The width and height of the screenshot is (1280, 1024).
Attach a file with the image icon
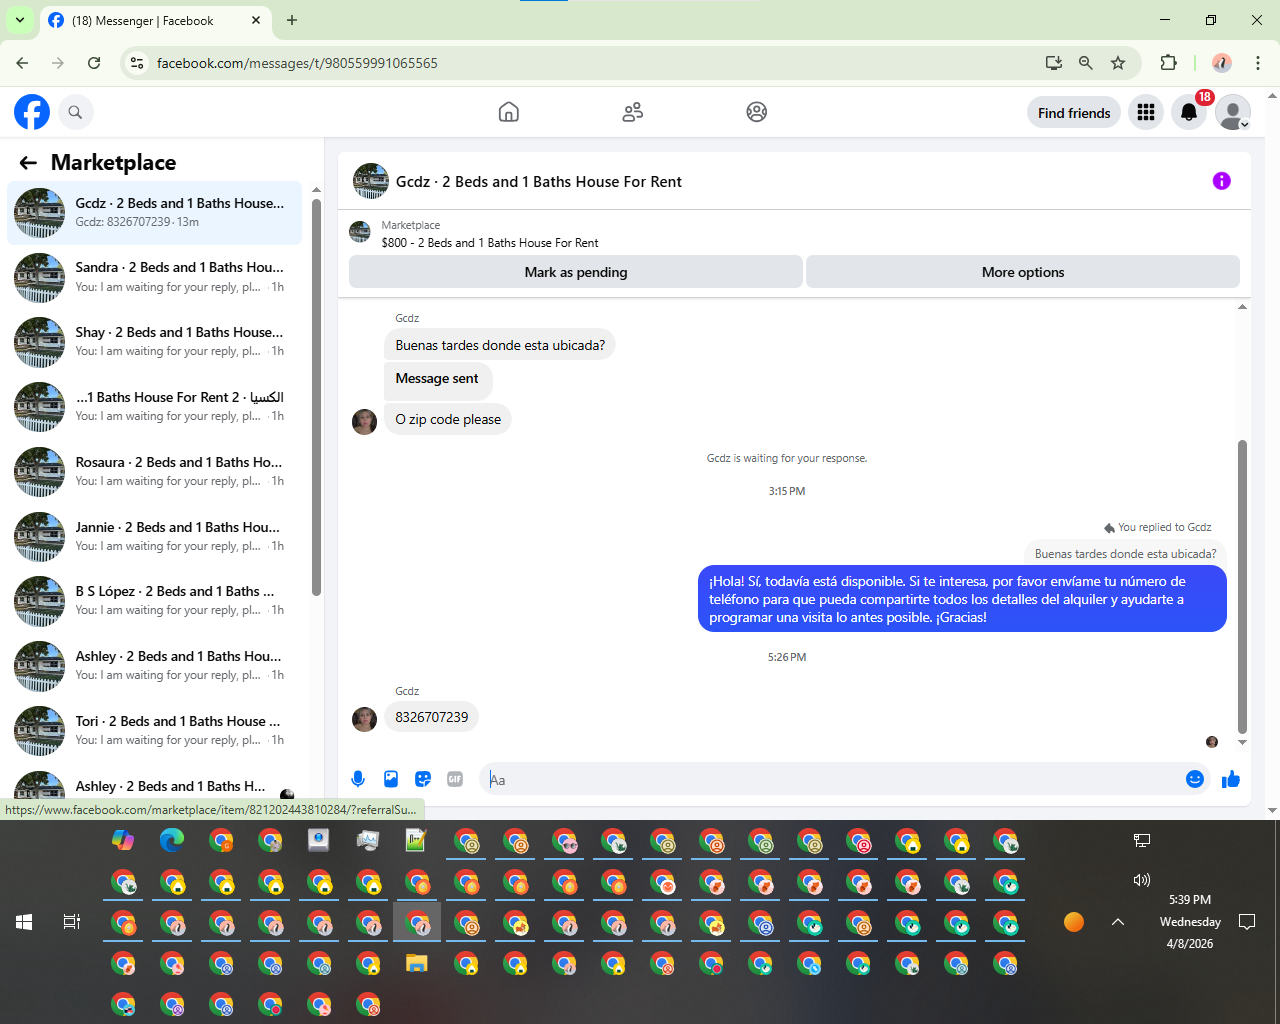pos(391,779)
